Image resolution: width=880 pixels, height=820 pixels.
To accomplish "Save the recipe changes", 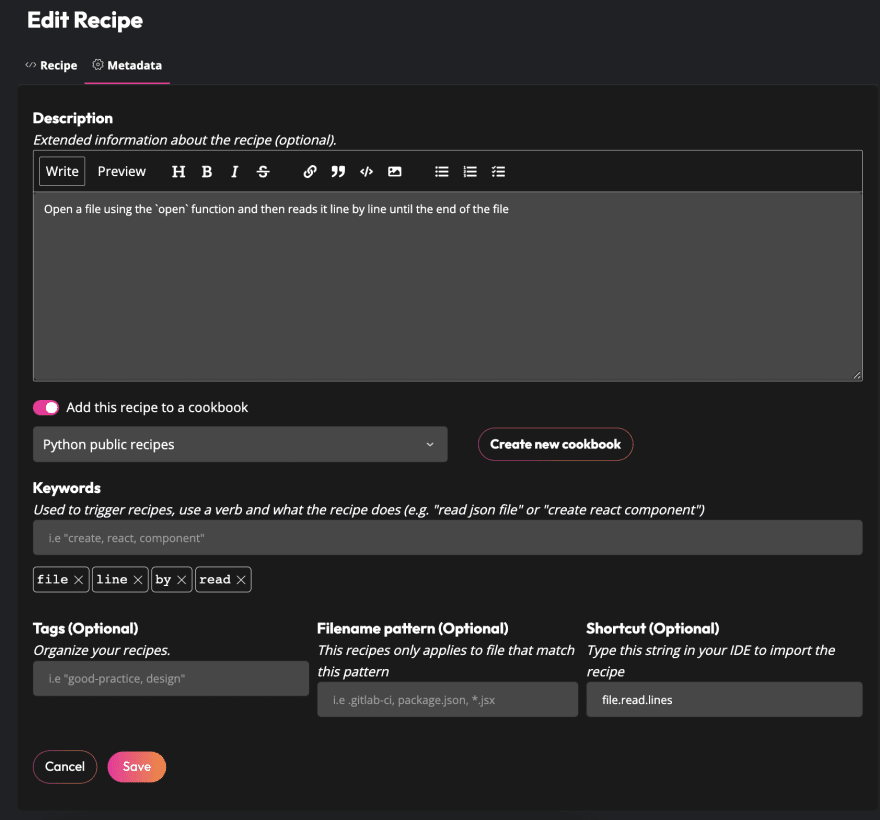I will click(x=137, y=767).
